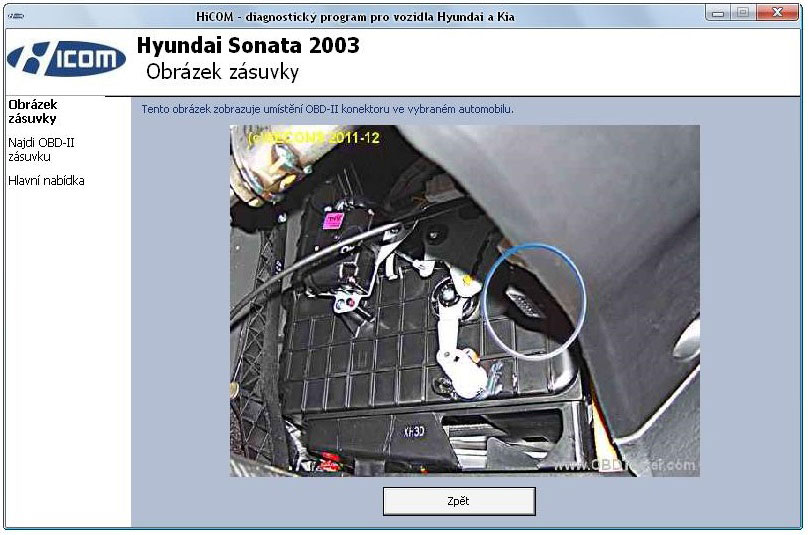Maximize the HiCOM window
Viewport: 809px width, 535px height.
tap(743, 13)
